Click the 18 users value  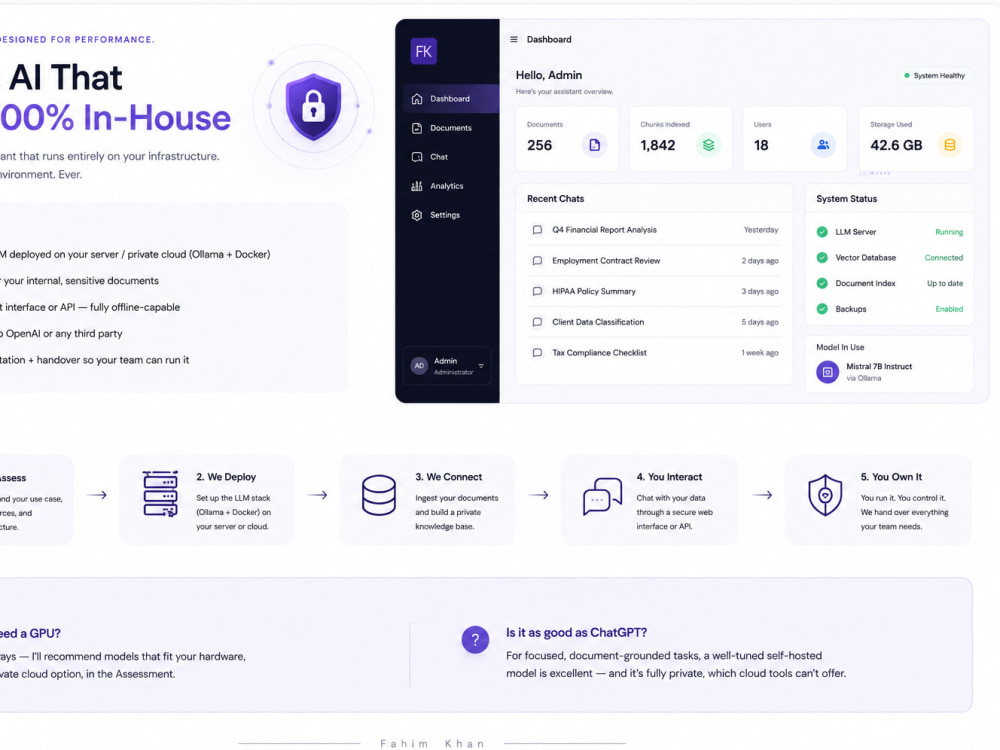coord(761,145)
